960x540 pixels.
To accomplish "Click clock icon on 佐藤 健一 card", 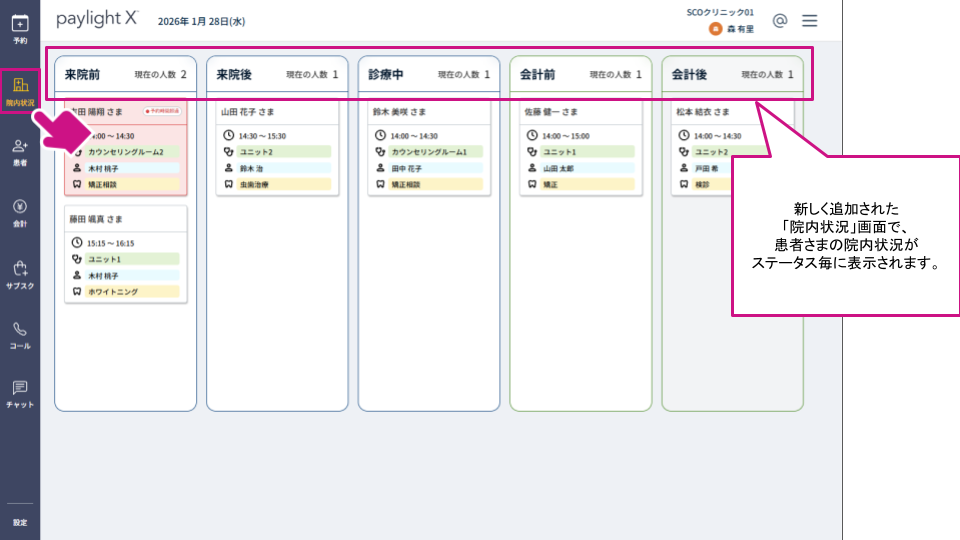I will click(x=532, y=135).
